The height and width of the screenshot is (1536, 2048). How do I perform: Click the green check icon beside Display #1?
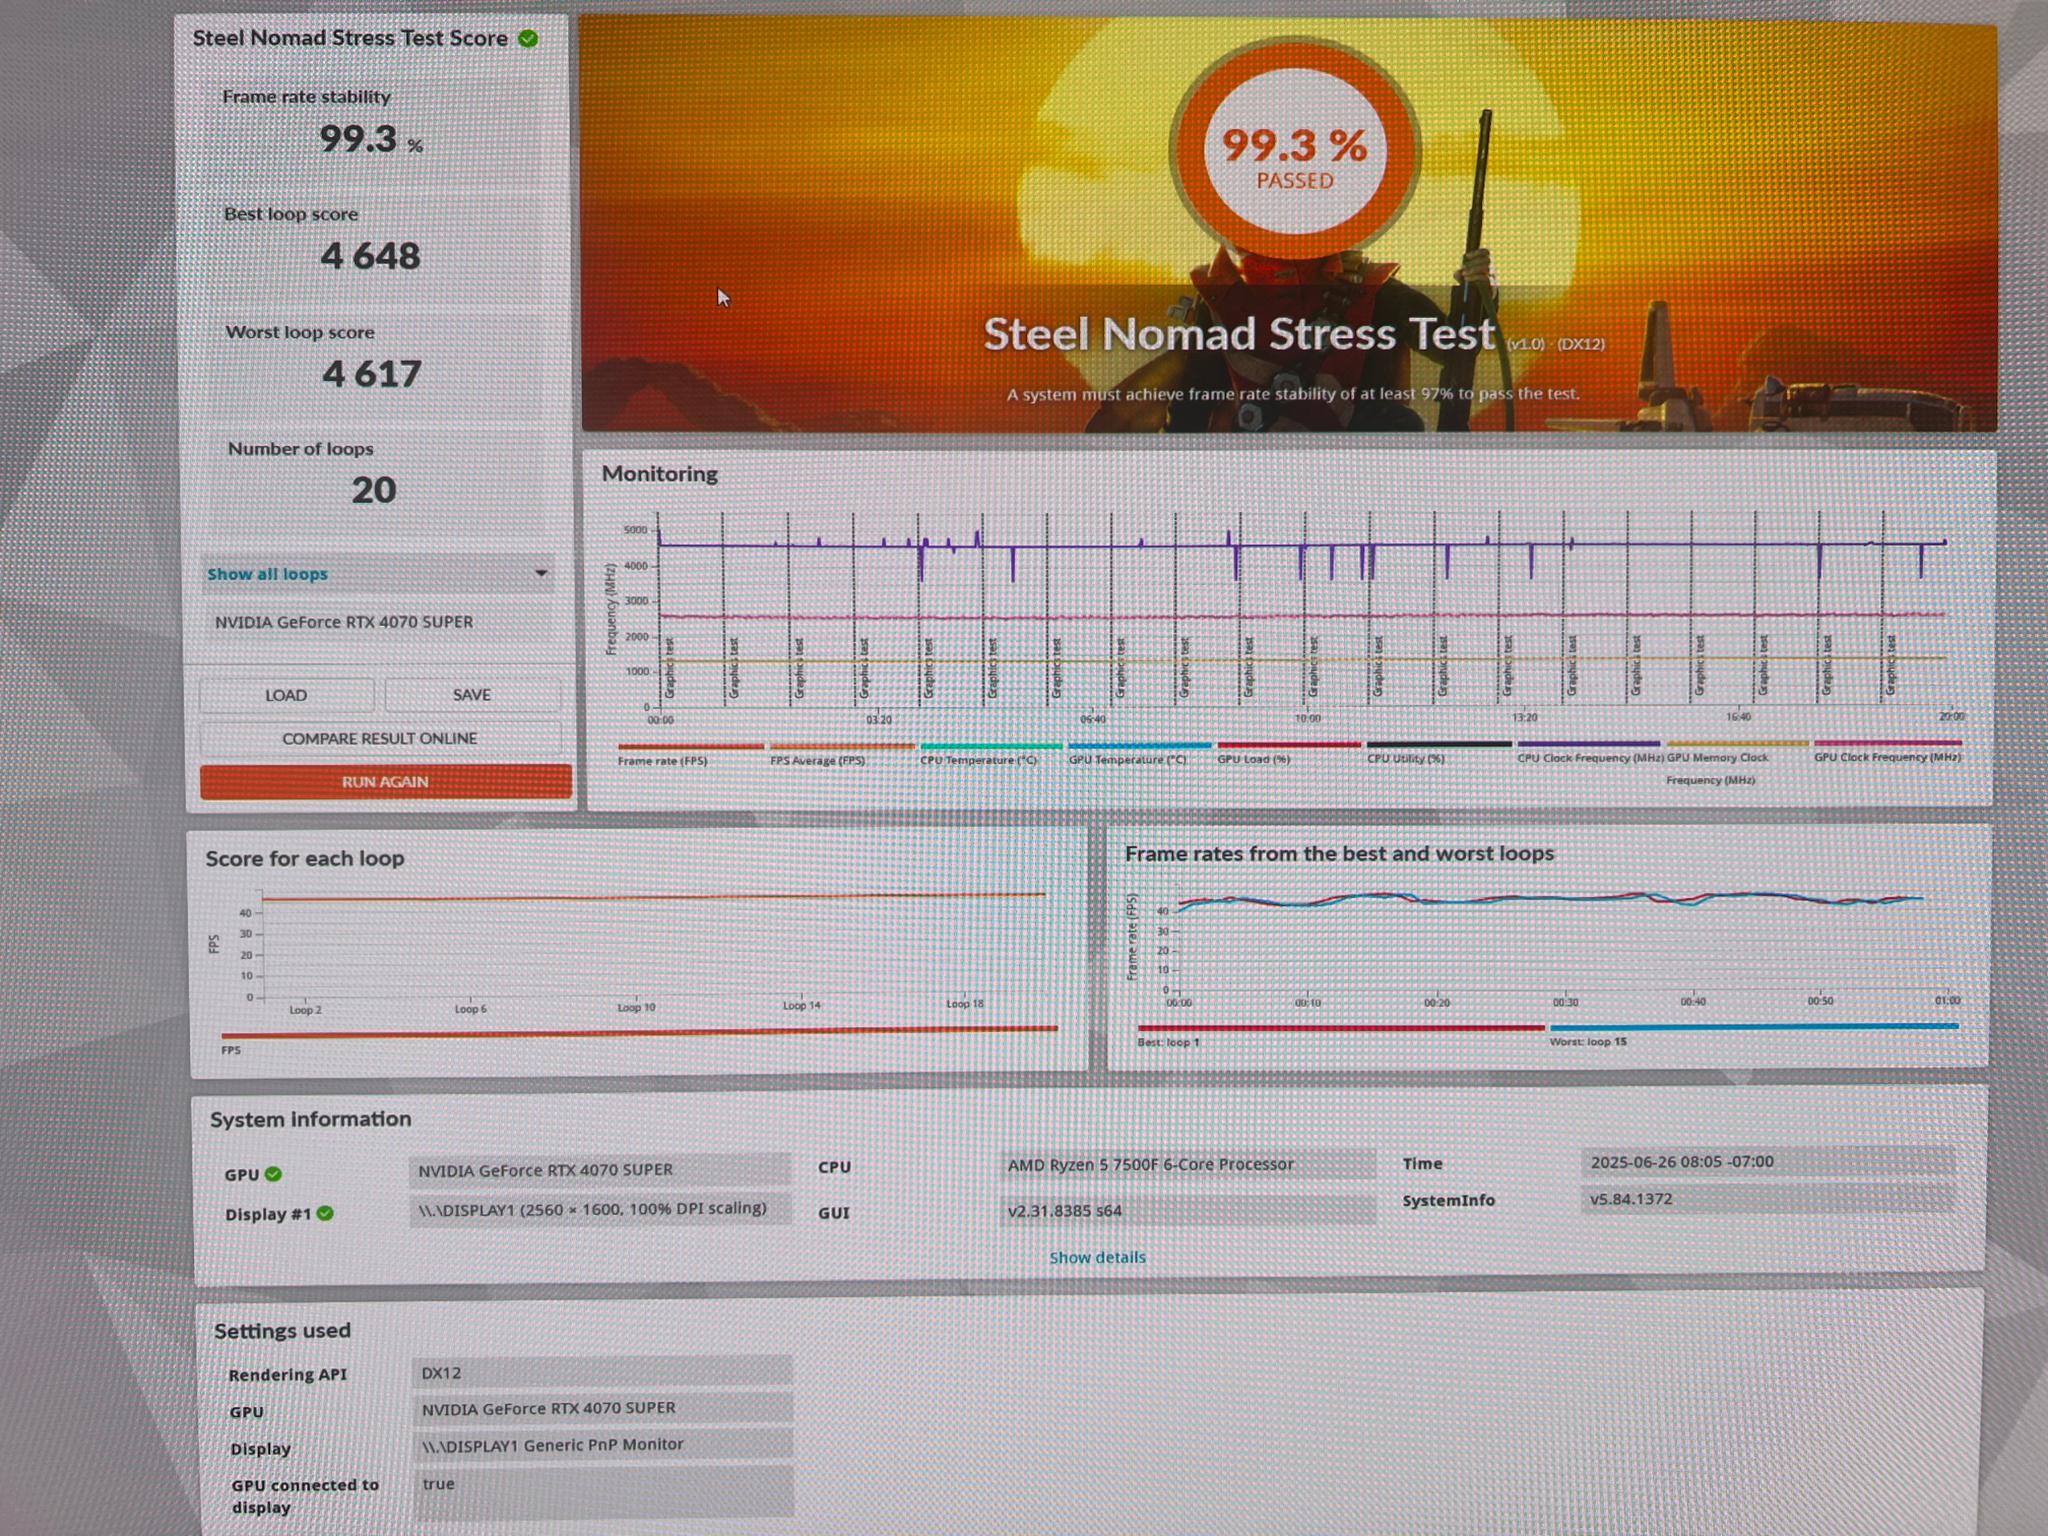(x=325, y=1213)
